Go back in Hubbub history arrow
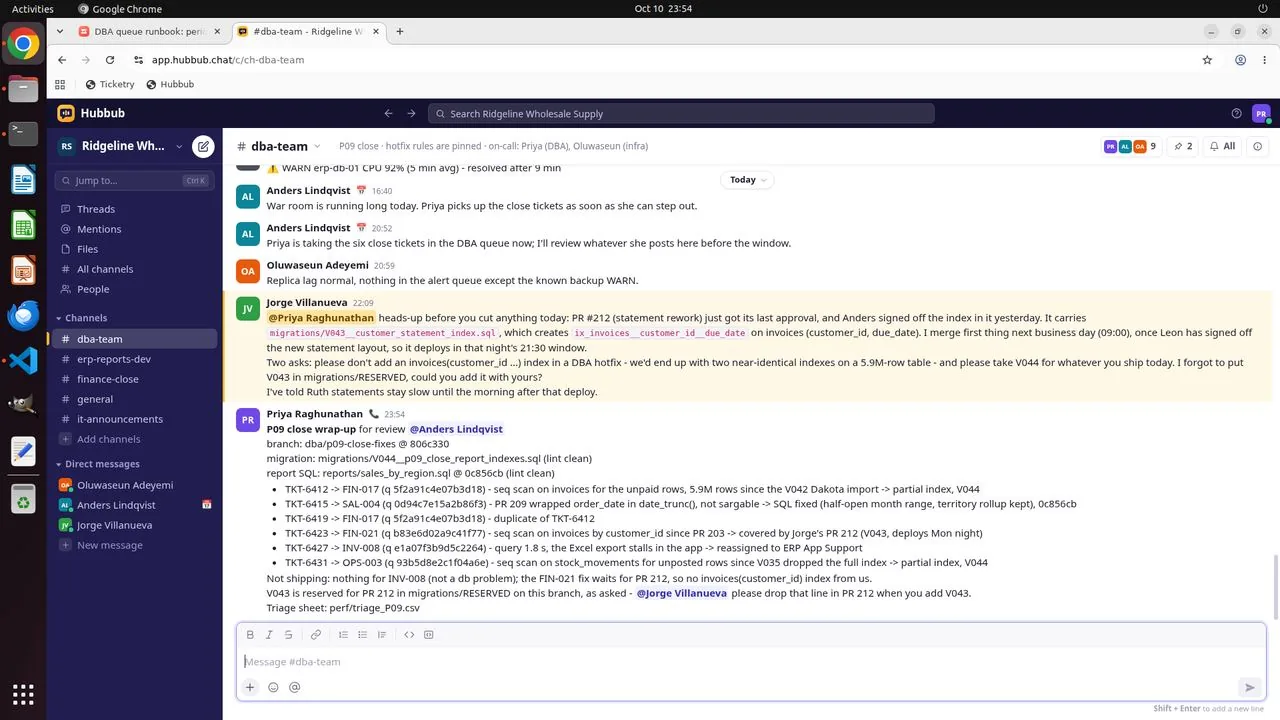 point(389,114)
